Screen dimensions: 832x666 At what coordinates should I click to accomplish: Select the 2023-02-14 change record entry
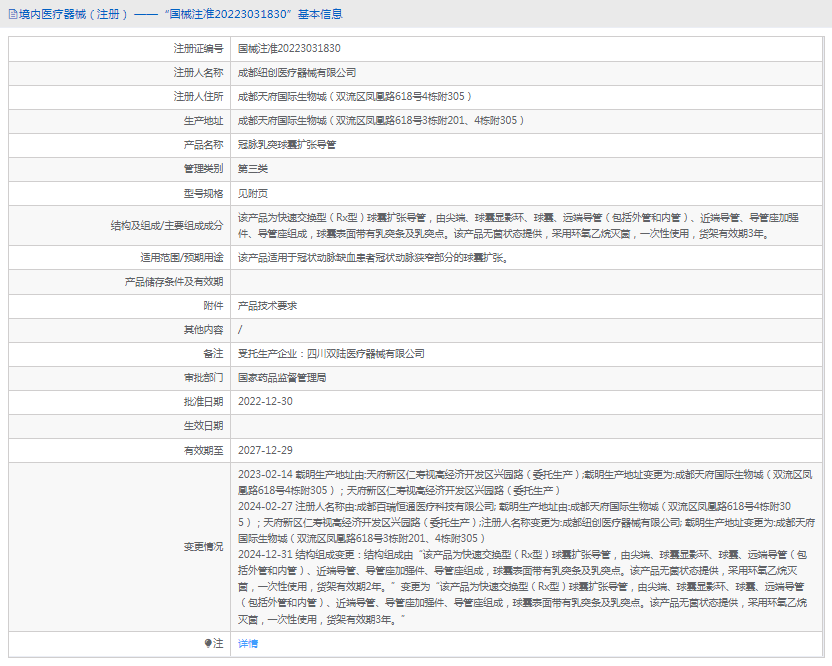(525, 482)
